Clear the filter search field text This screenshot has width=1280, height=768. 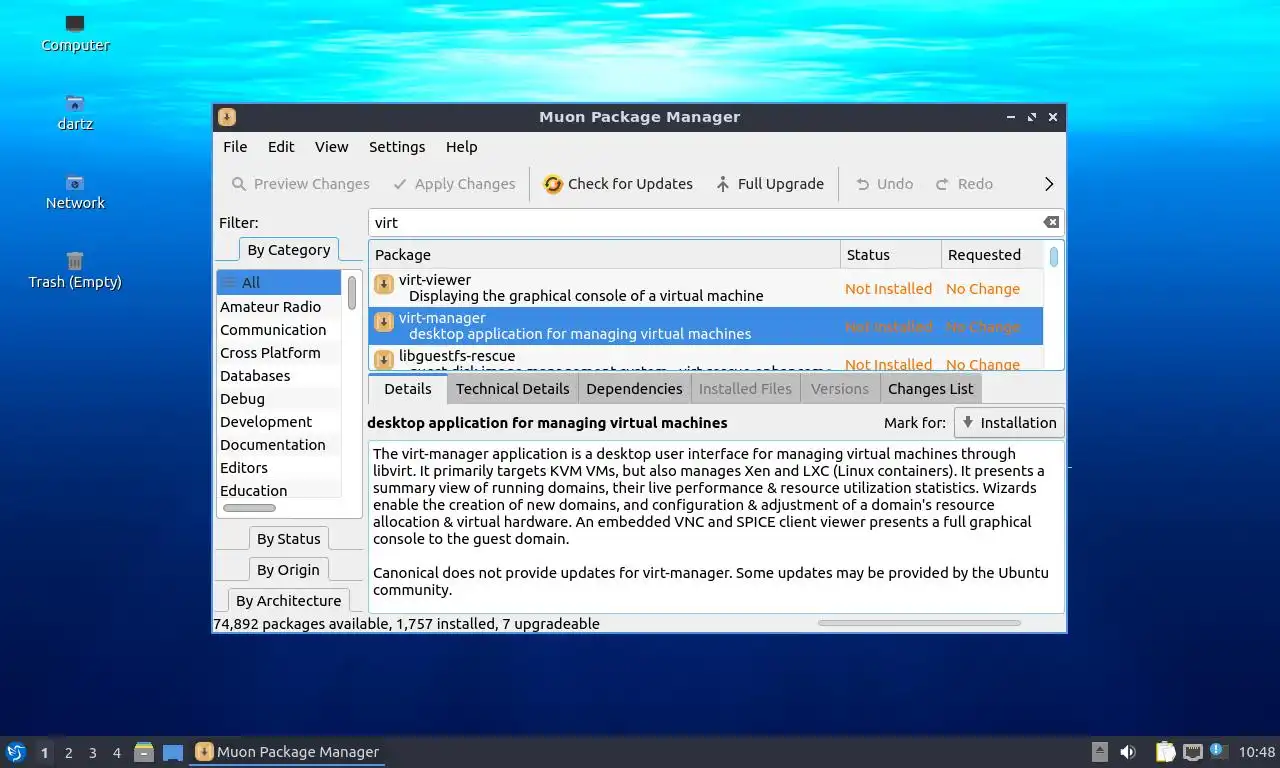pos(1051,223)
